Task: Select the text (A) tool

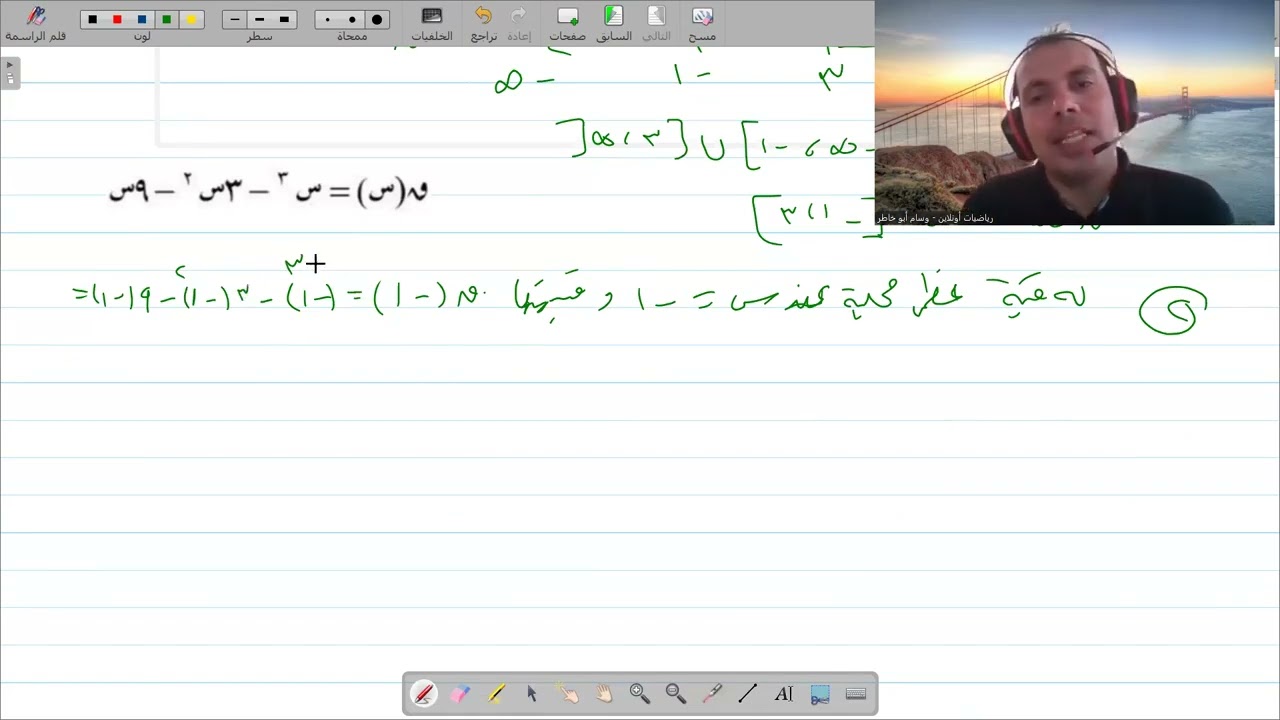Action: click(x=784, y=693)
